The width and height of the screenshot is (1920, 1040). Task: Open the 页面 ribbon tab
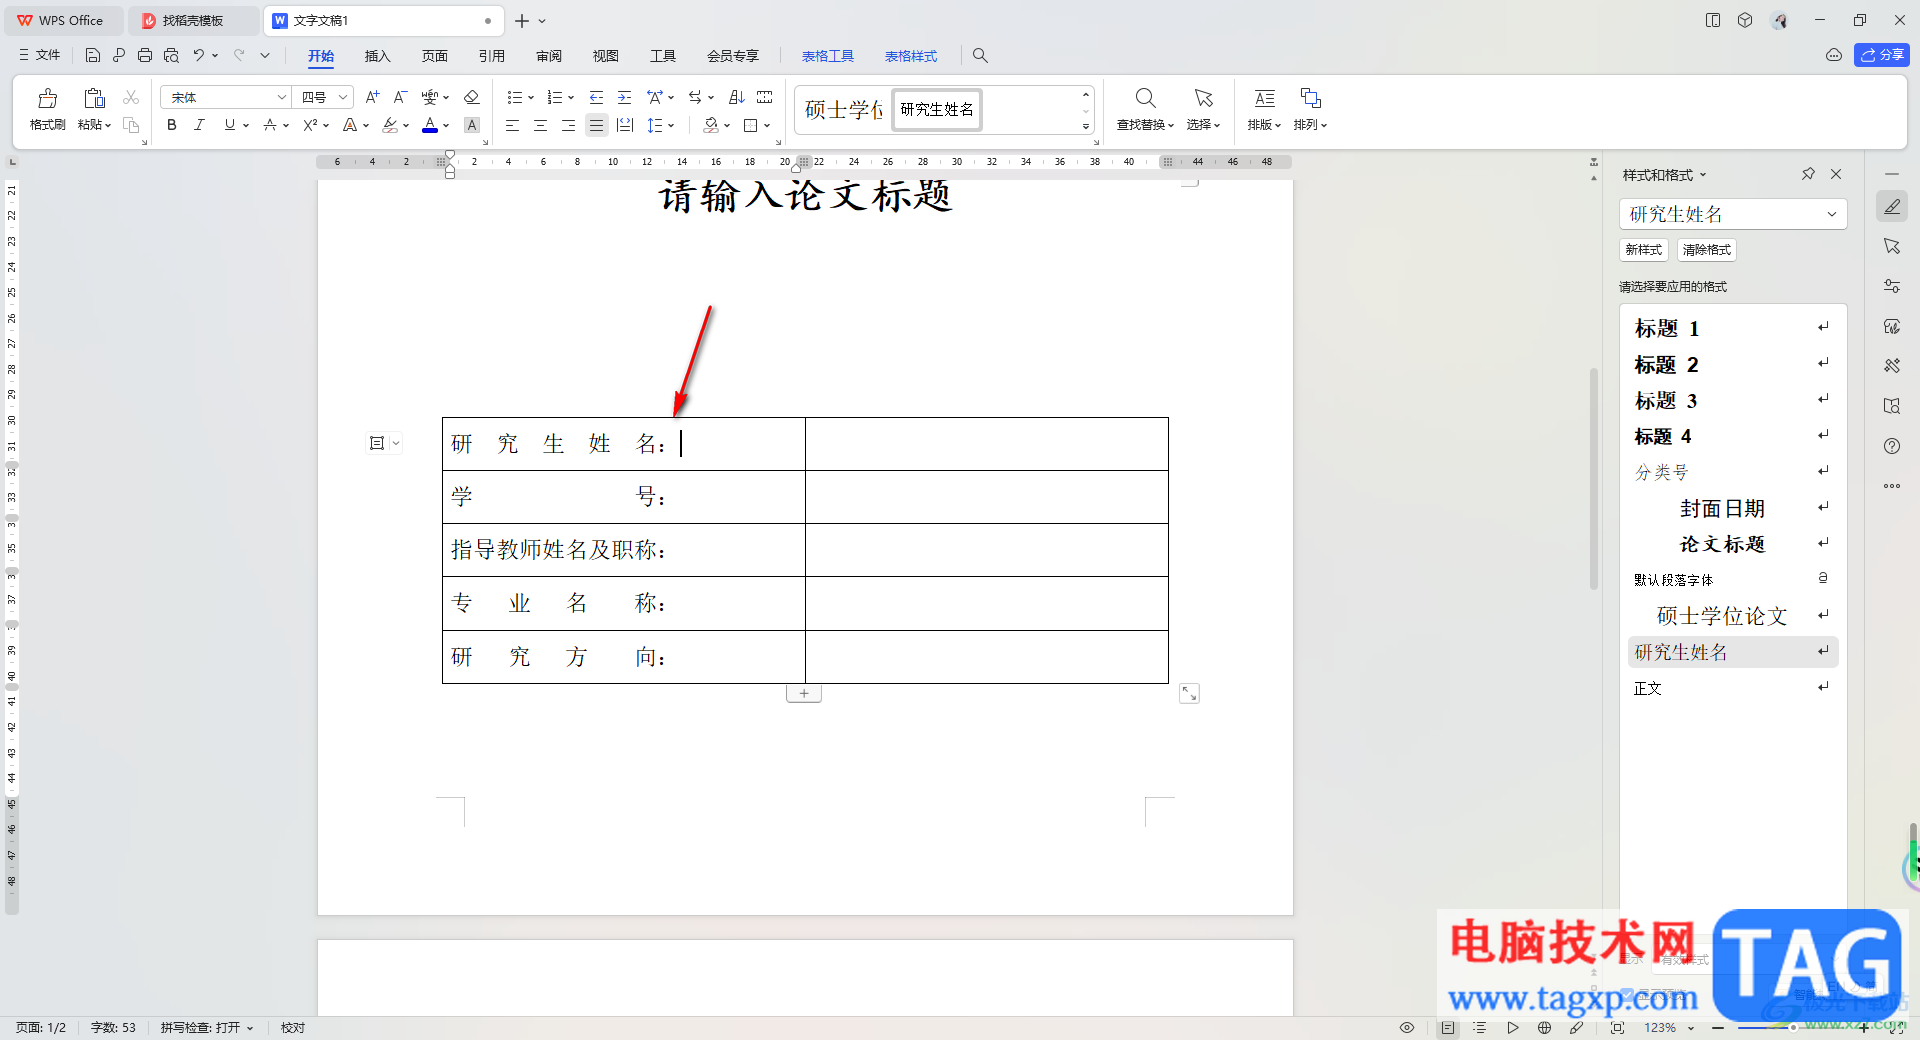pyautogui.click(x=434, y=56)
